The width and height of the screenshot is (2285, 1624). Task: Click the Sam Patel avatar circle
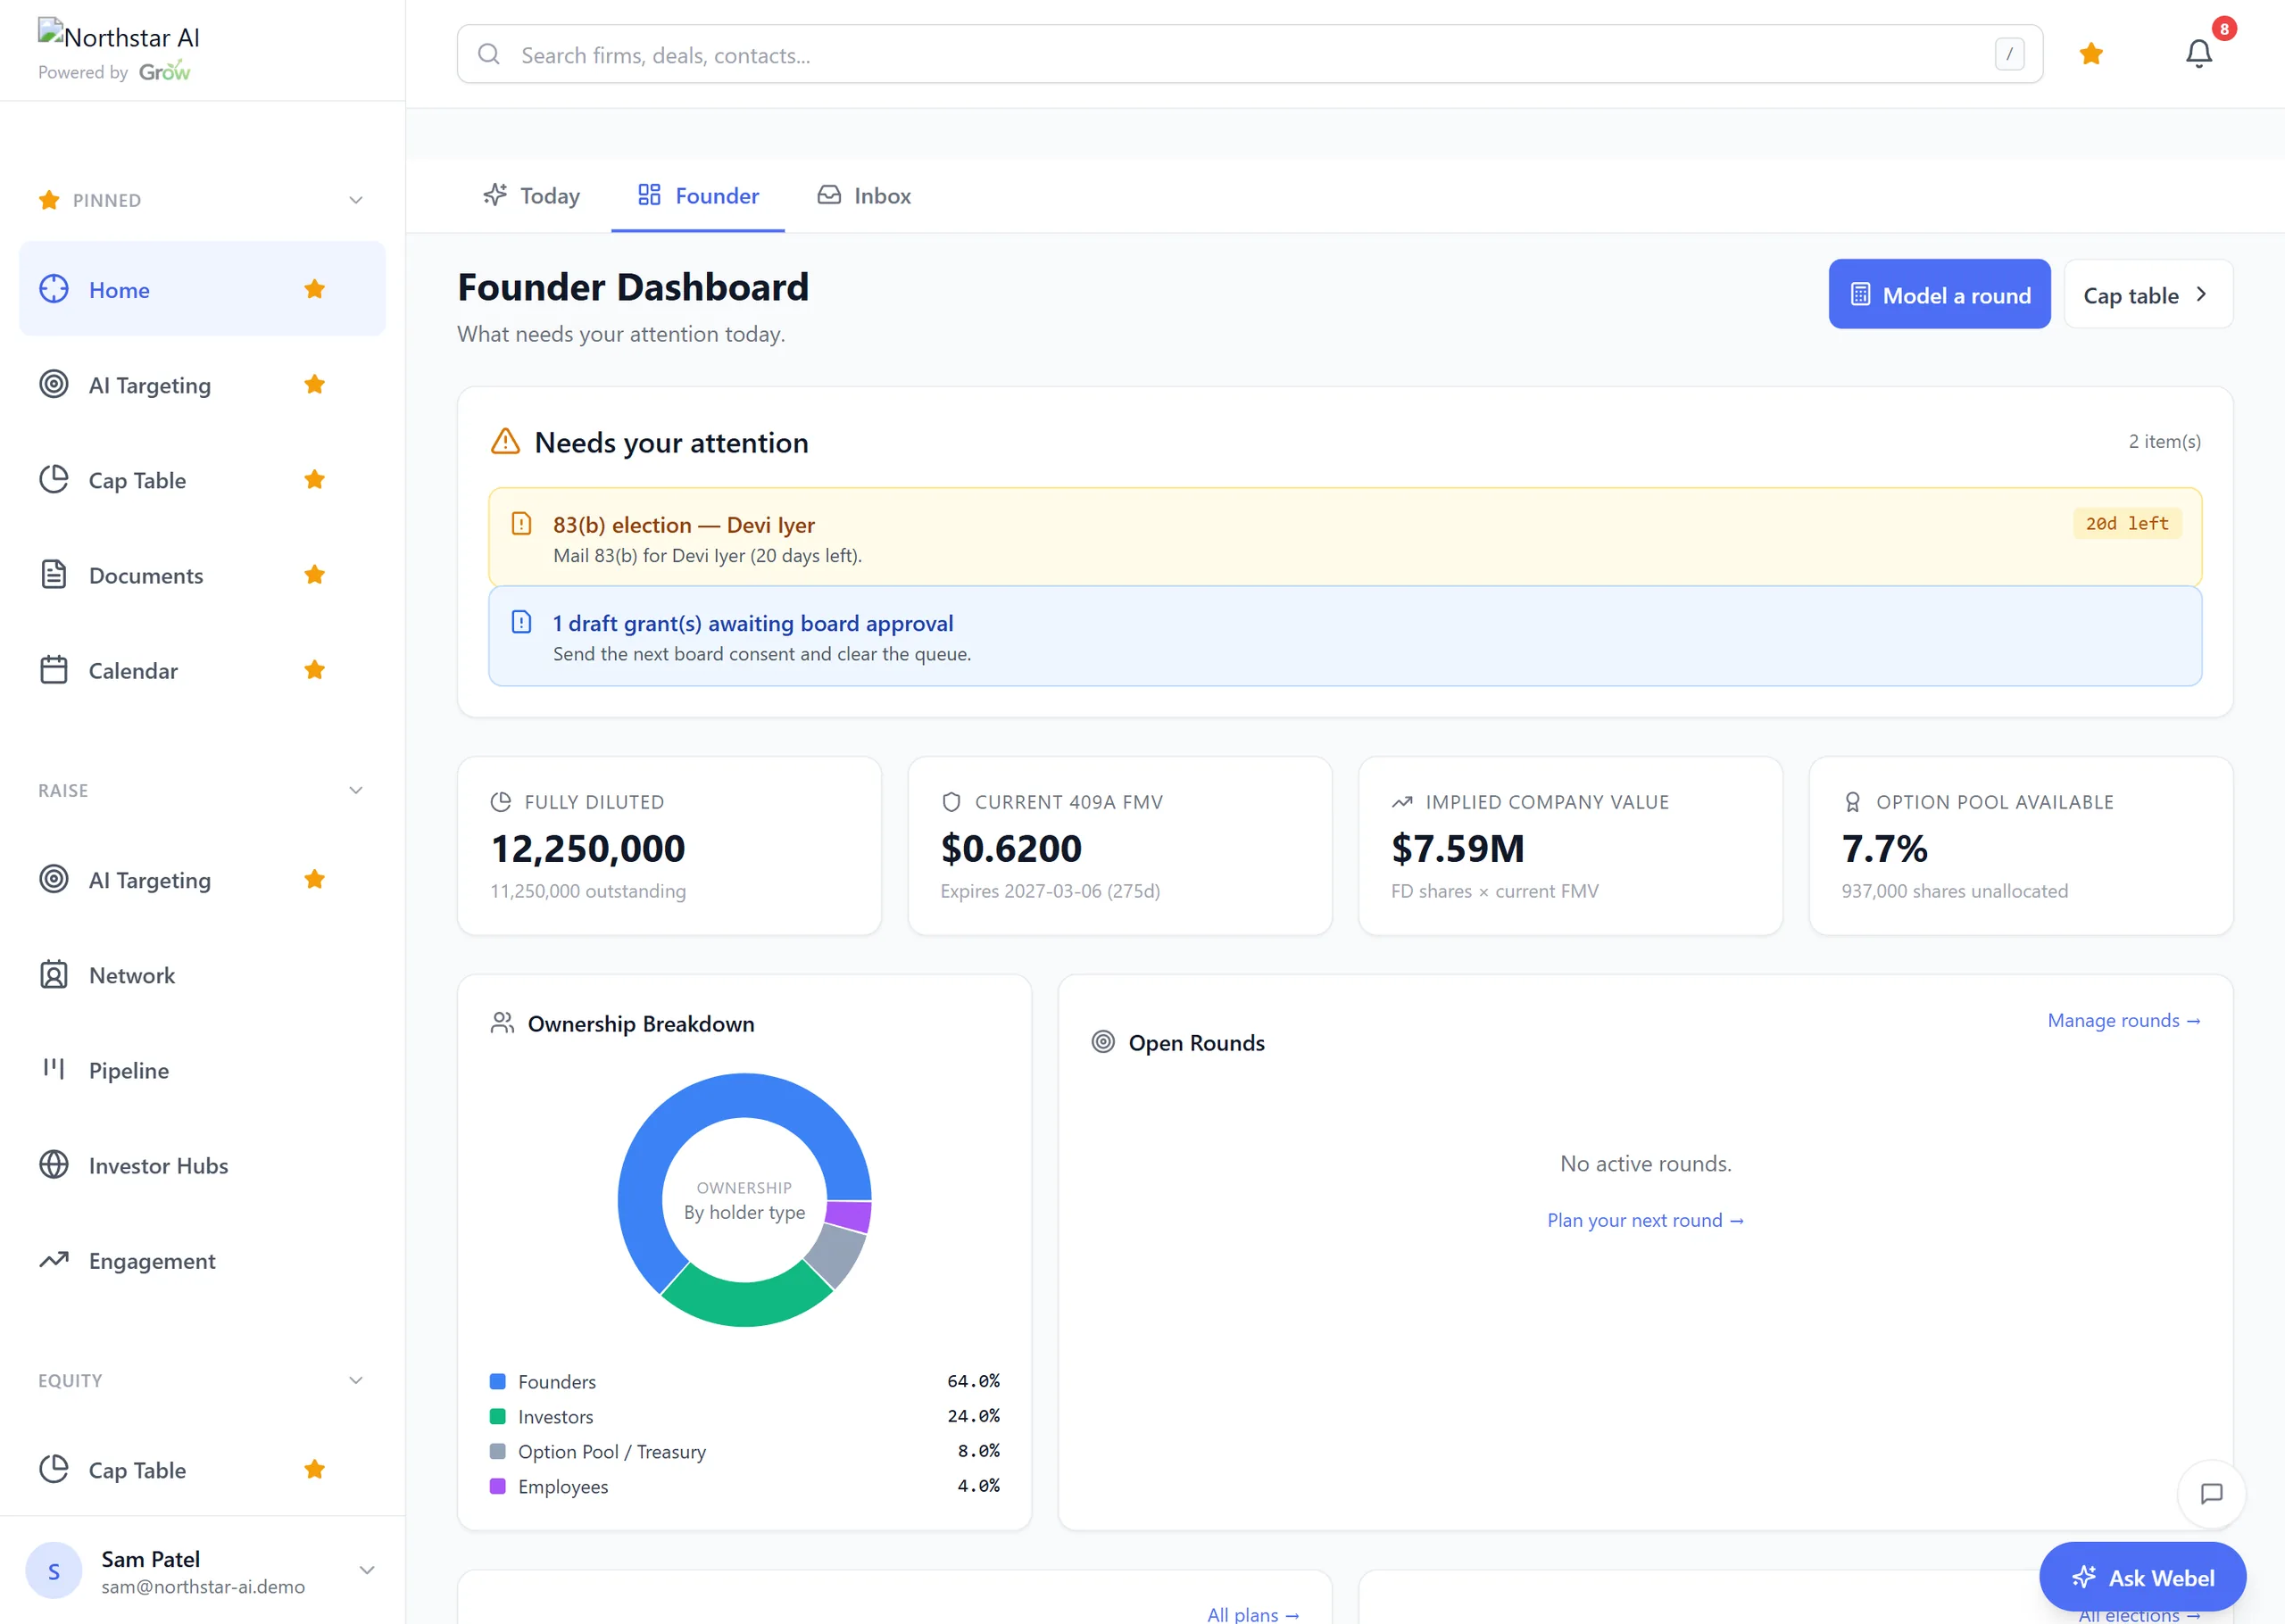tap(54, 1571)
